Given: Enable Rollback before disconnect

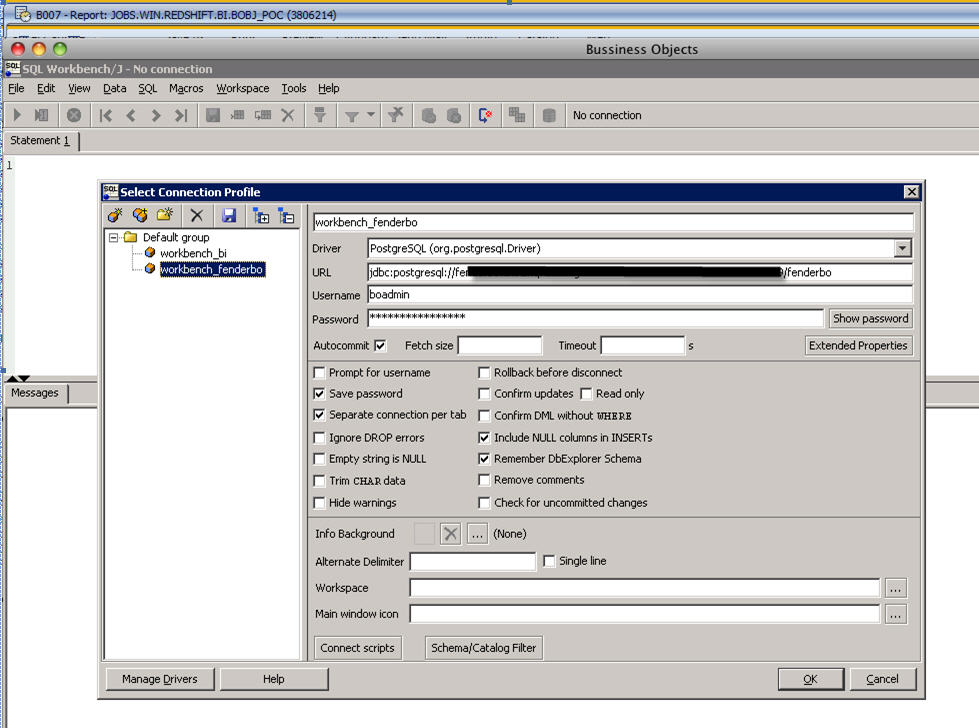Looking at the screenshot, I should pos(484,373).
